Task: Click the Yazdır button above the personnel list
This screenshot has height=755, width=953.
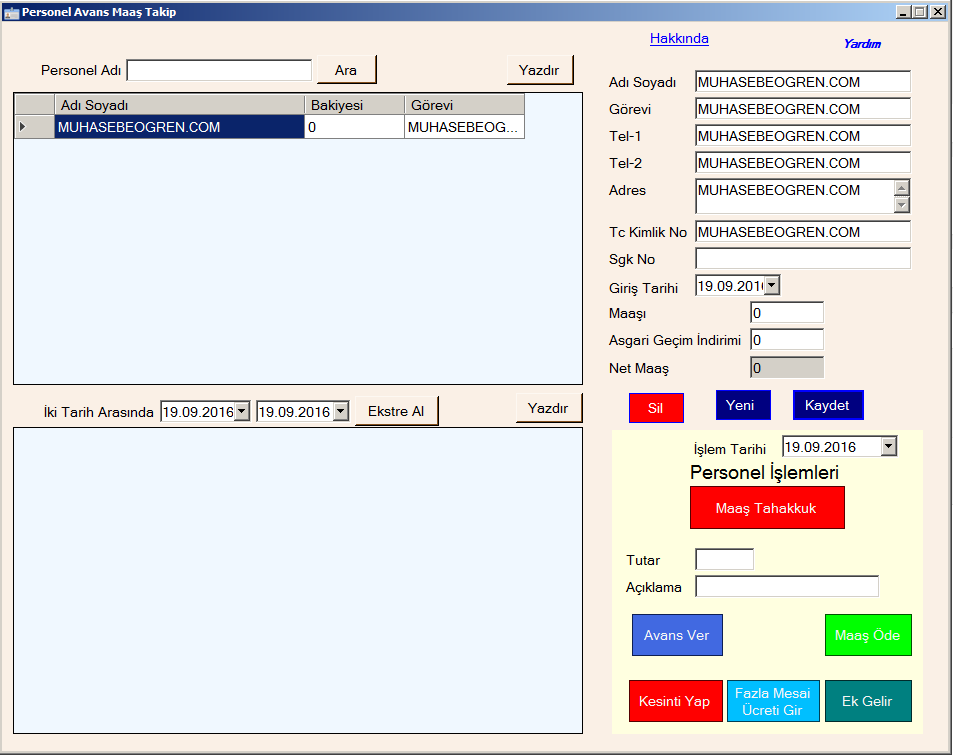Action: [540, 70]
